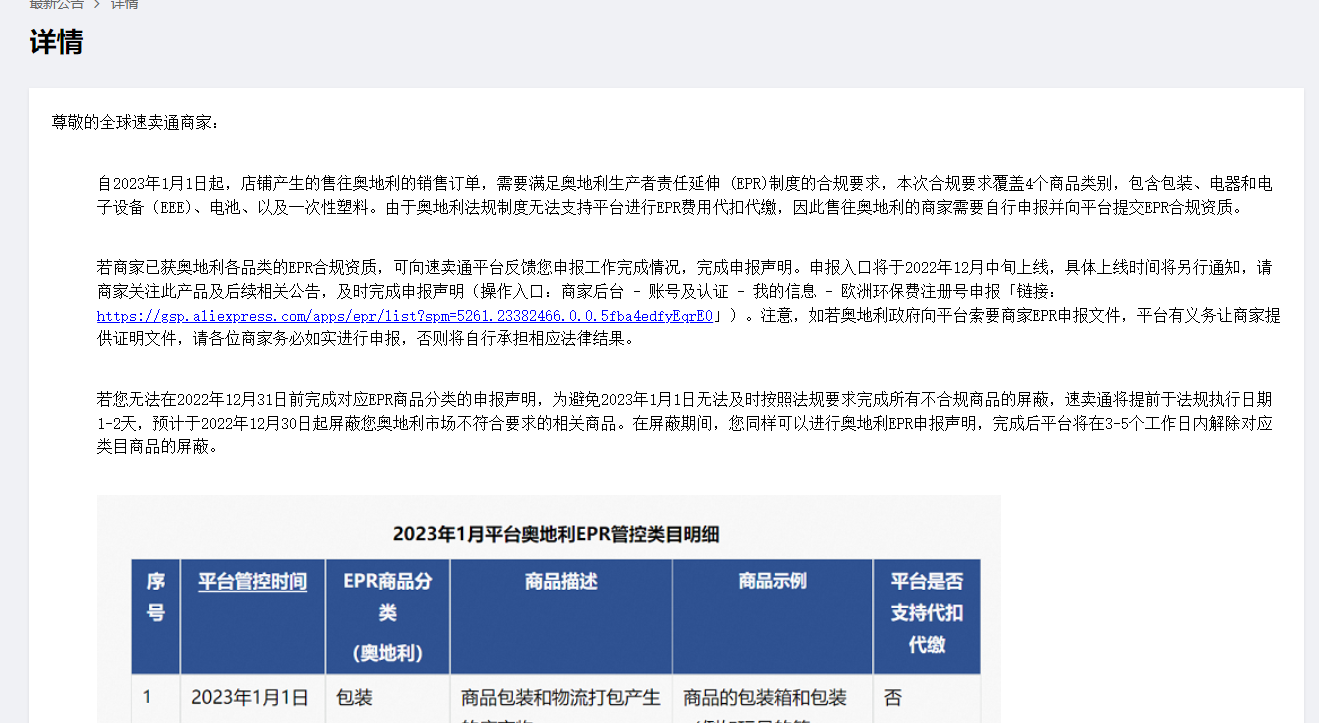Viewport: 1319px width, 723px height.
Task: Click the 平台管控时间 column header
Action: pos(253,616)
